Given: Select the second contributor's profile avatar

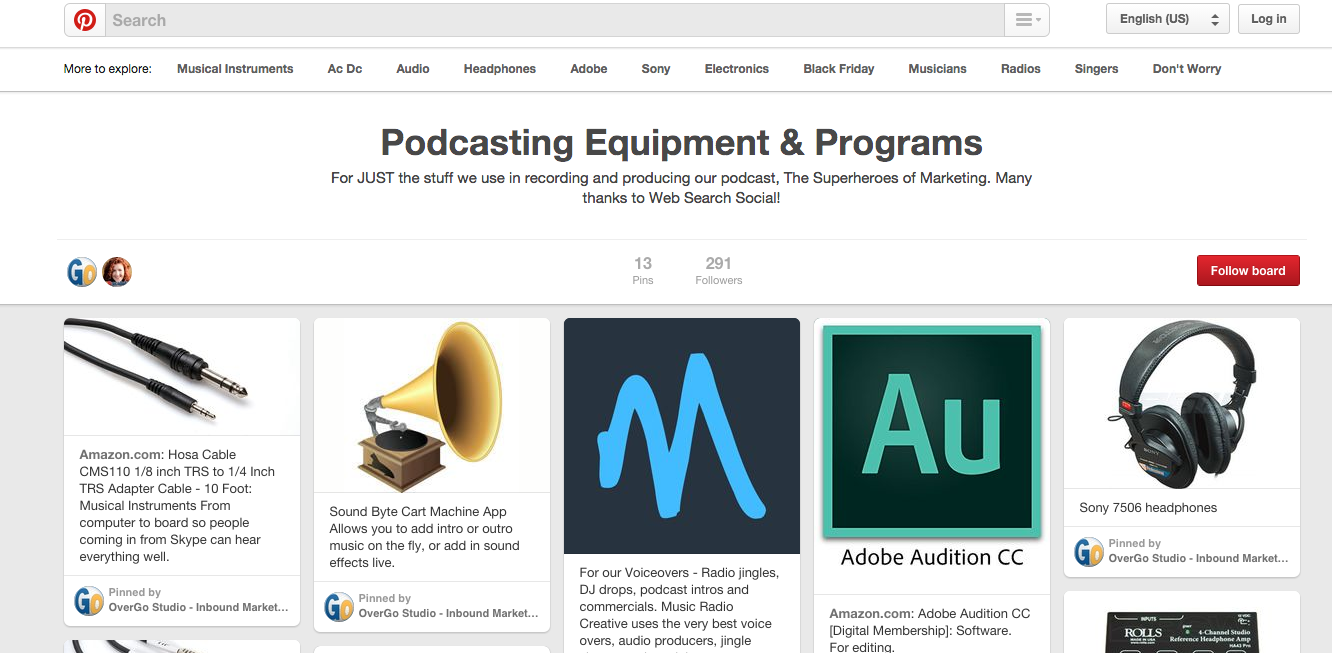Looking at the screenshot, I should coord(117,271).
